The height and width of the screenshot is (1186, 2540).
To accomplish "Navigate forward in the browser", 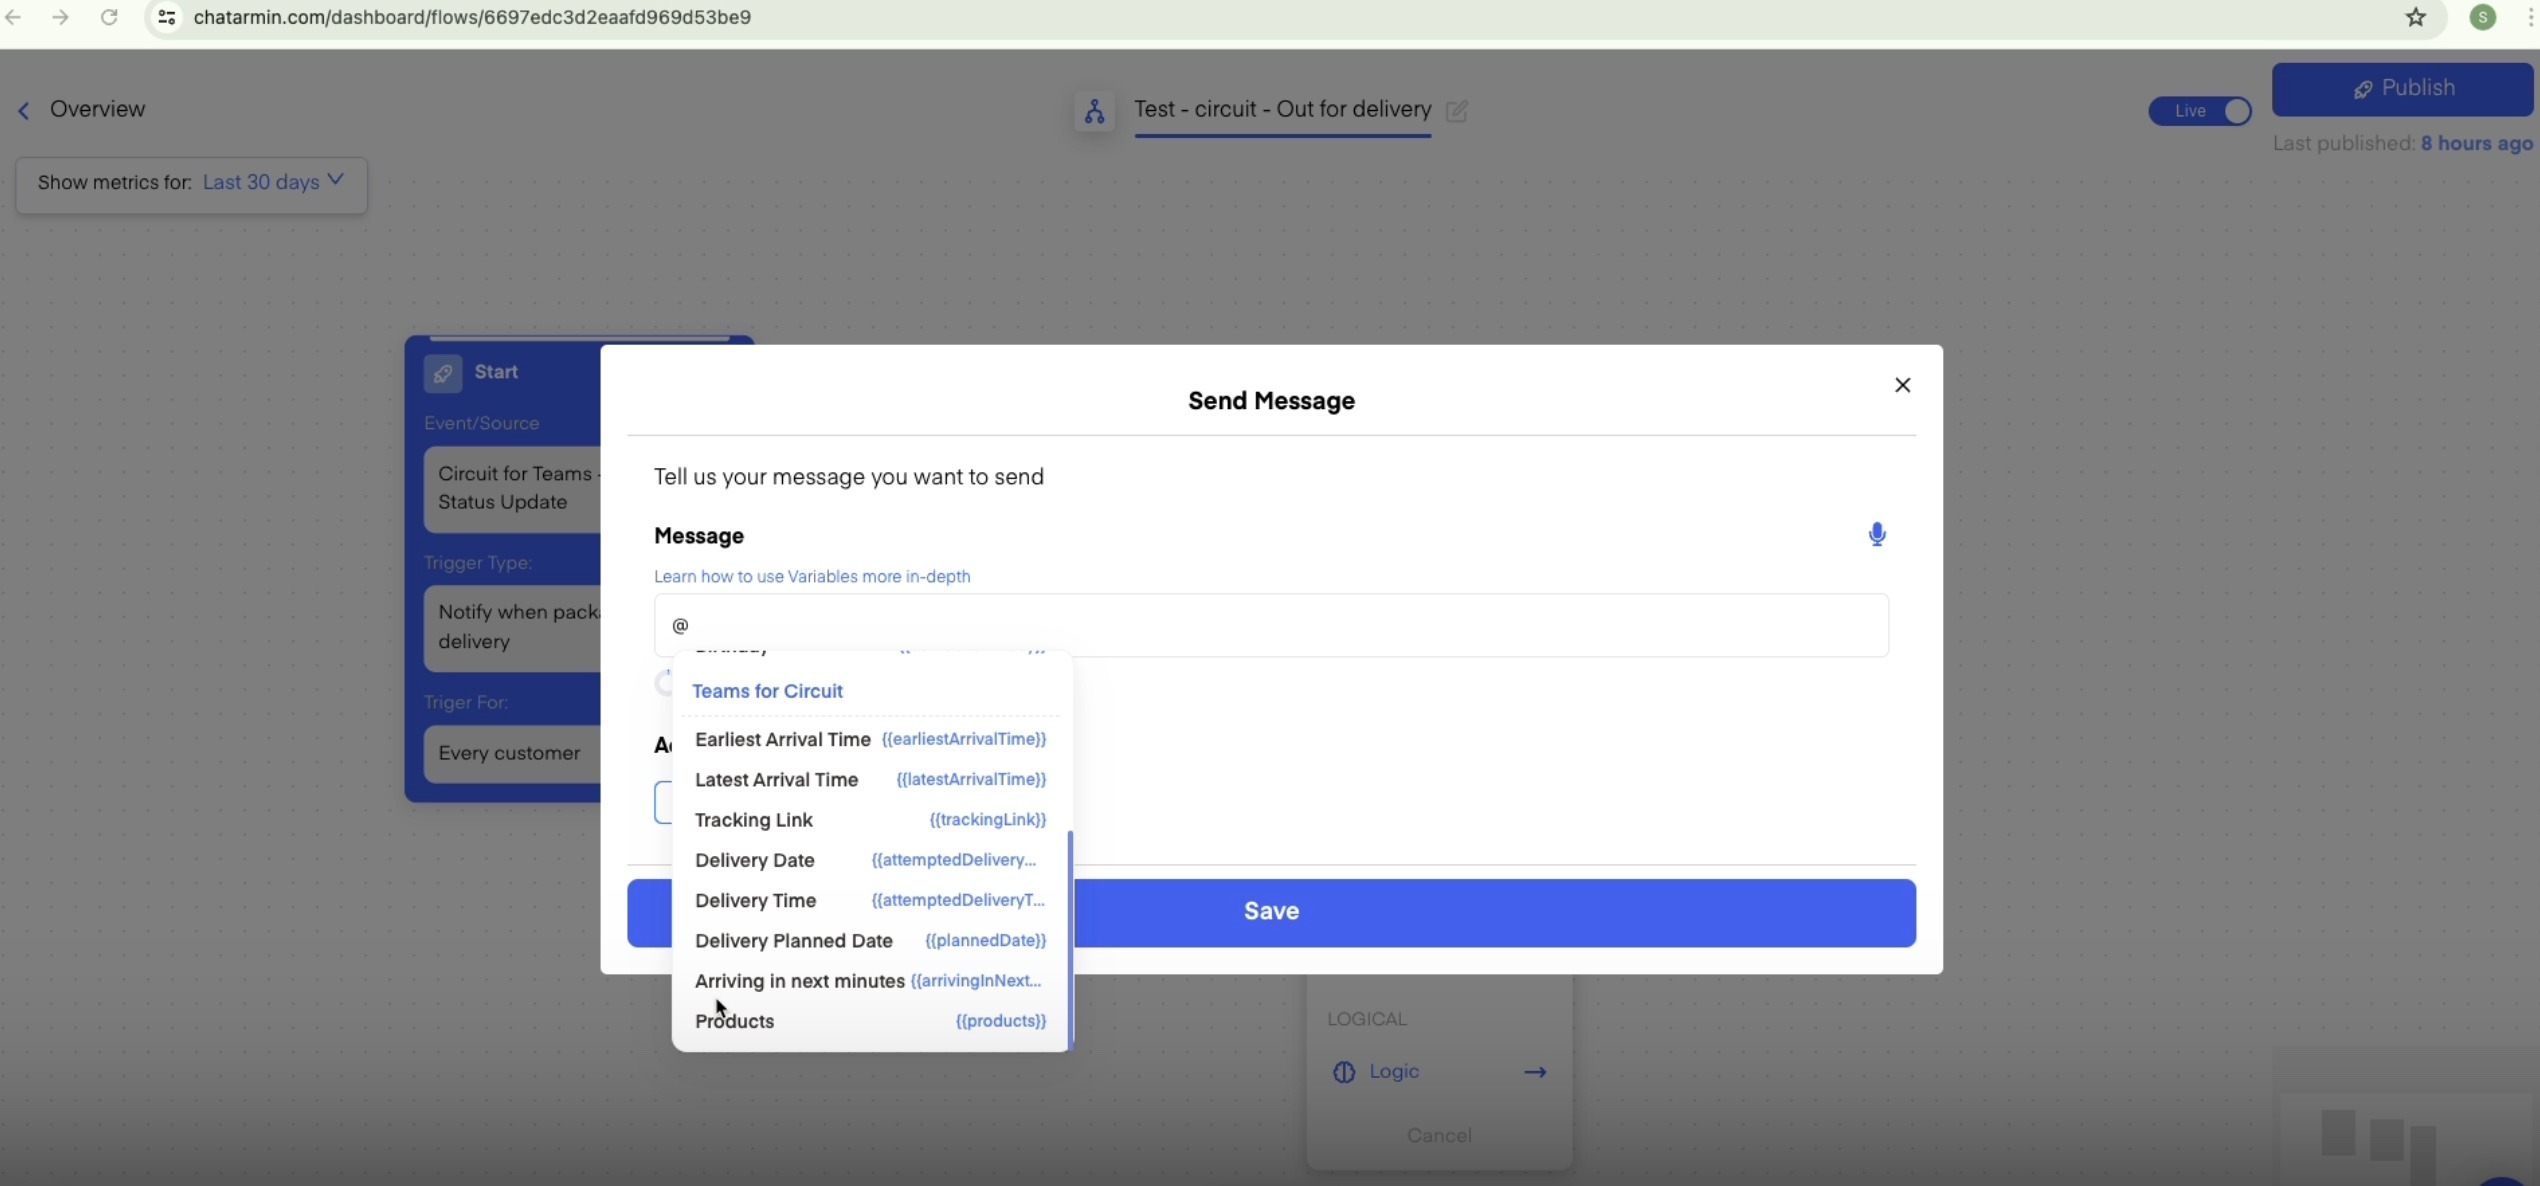I will click(x=61, y=17).
